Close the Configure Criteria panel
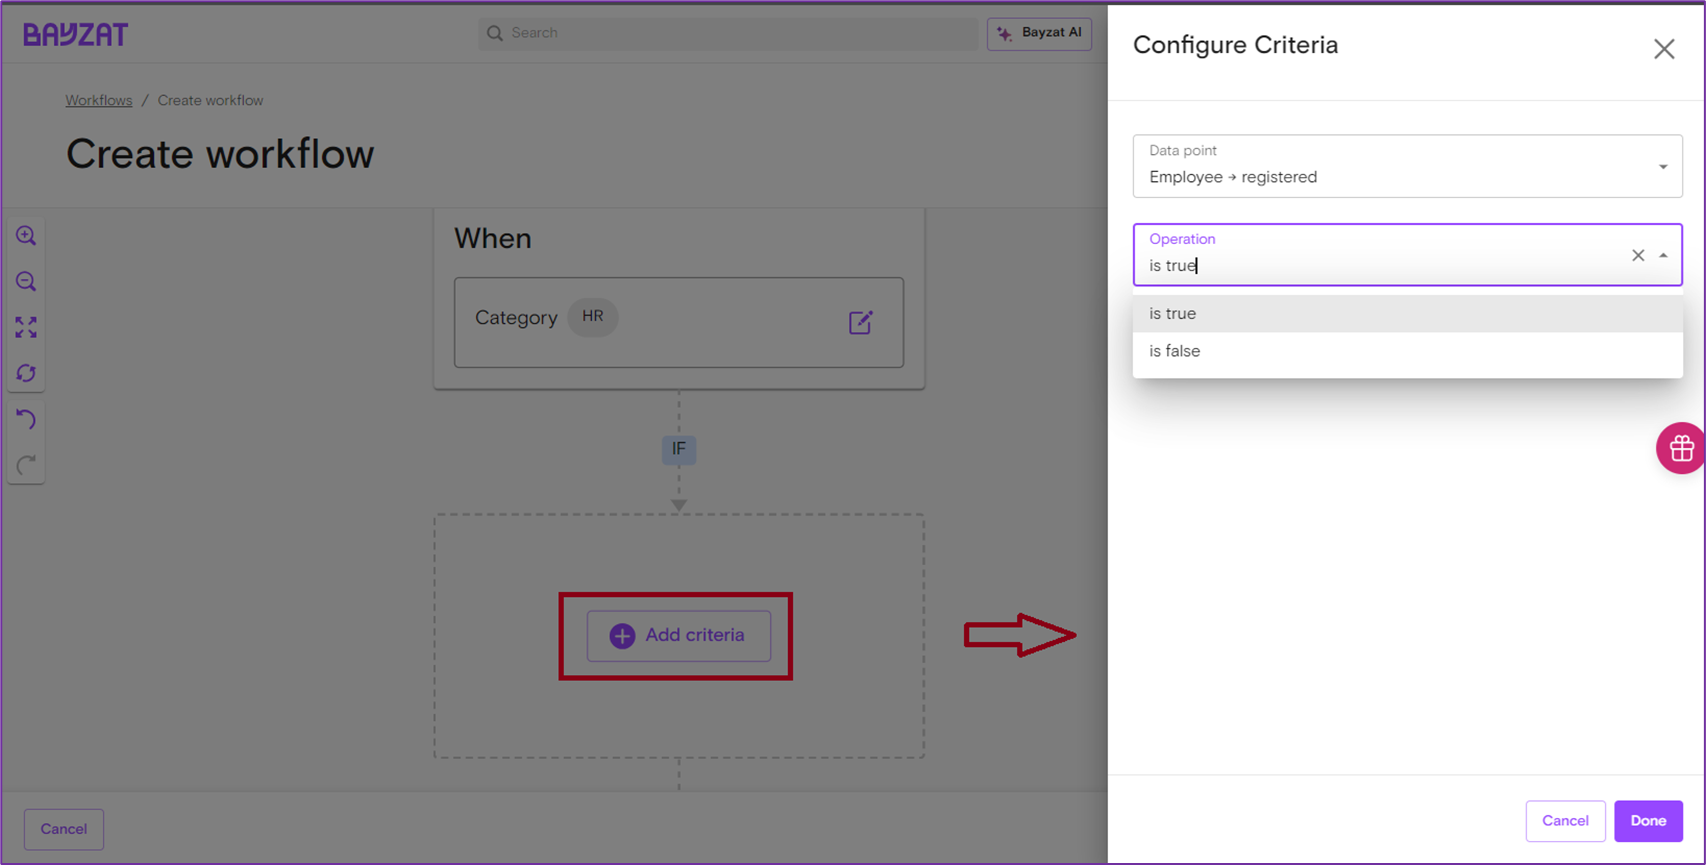 [x=1664, y=49]
